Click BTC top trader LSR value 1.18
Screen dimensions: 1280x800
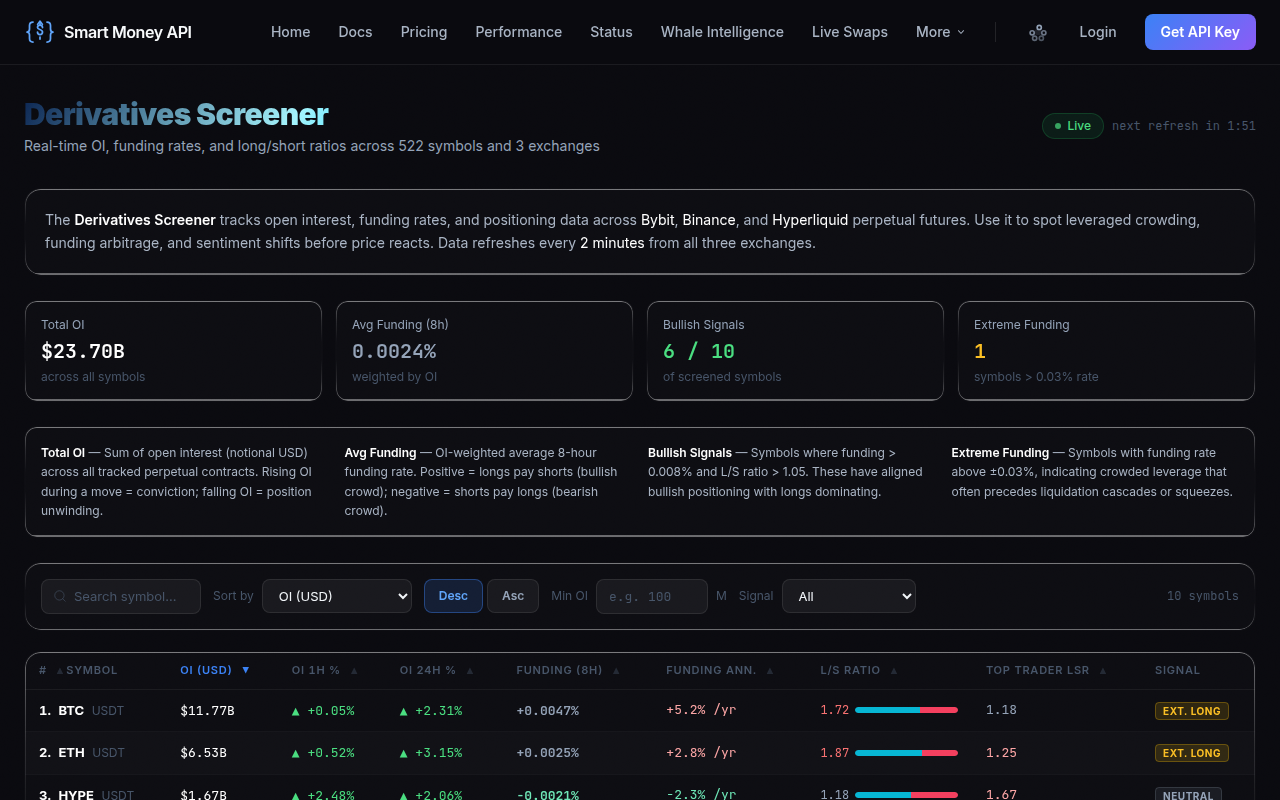(1001, 710)
